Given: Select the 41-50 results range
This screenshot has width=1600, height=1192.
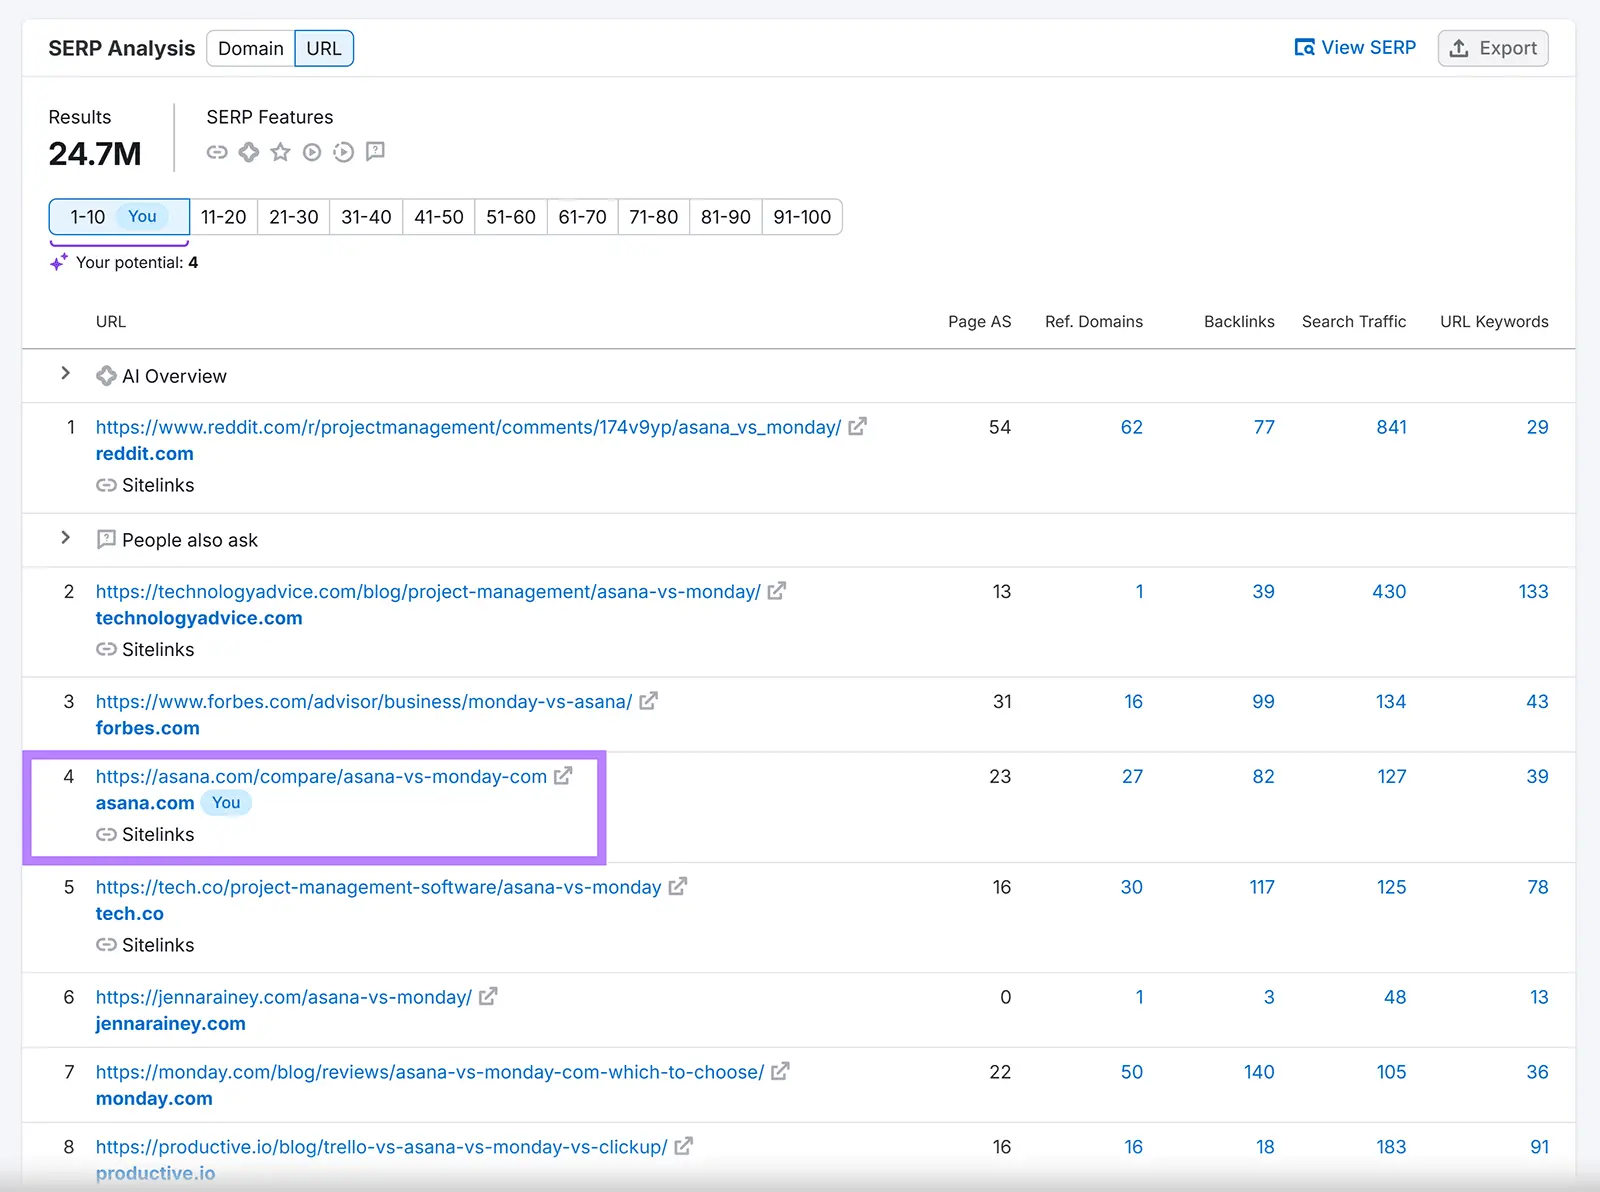Looking at the screenshot, I should coord(438,216).
